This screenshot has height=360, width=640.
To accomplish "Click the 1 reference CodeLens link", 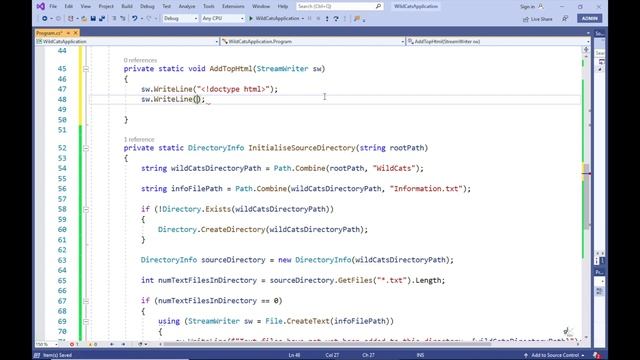I will pyautogui.click(x=139, y=139).
